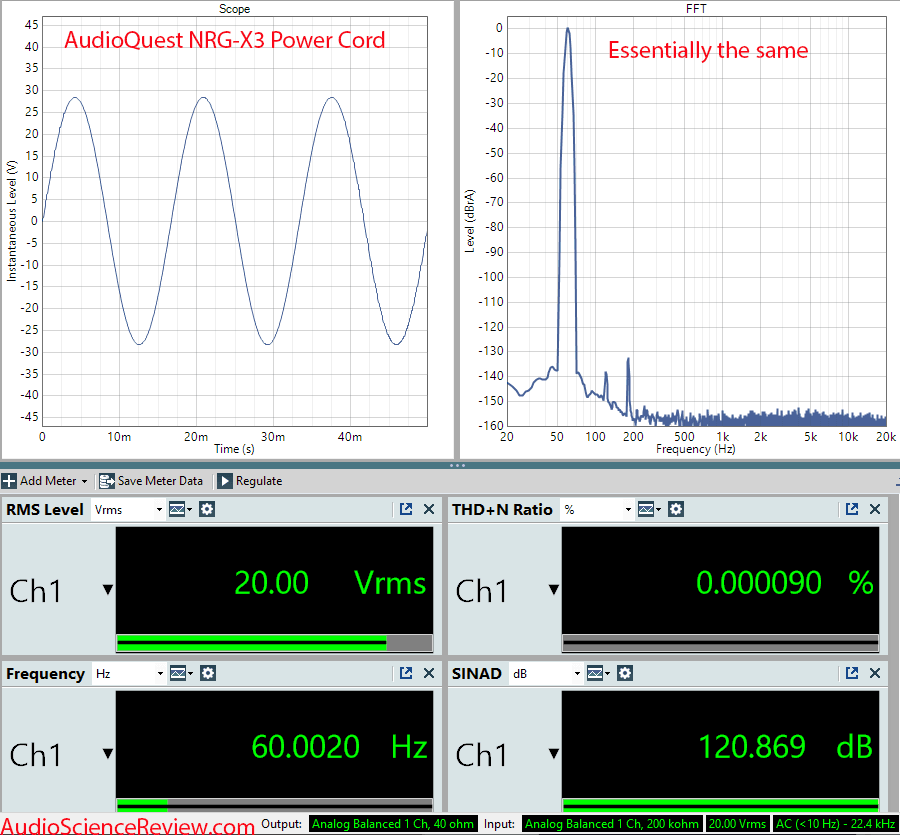This screenshot has height=838, width=900.
Task: Click the RMS Level green bar graph
Action: (274, 643)
